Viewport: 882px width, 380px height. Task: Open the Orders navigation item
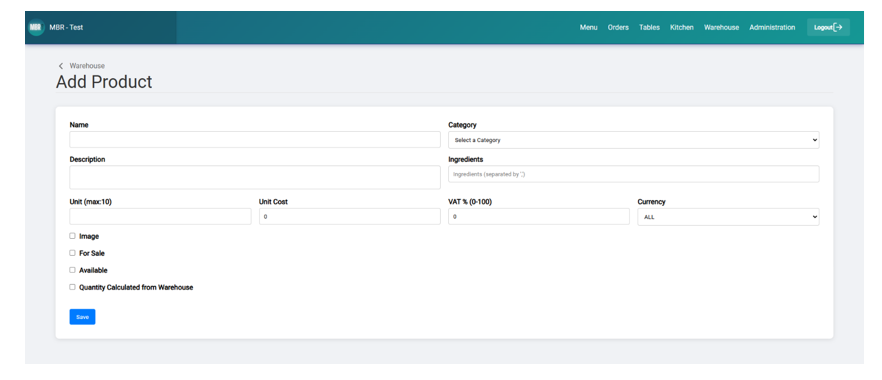pos(618,27)
